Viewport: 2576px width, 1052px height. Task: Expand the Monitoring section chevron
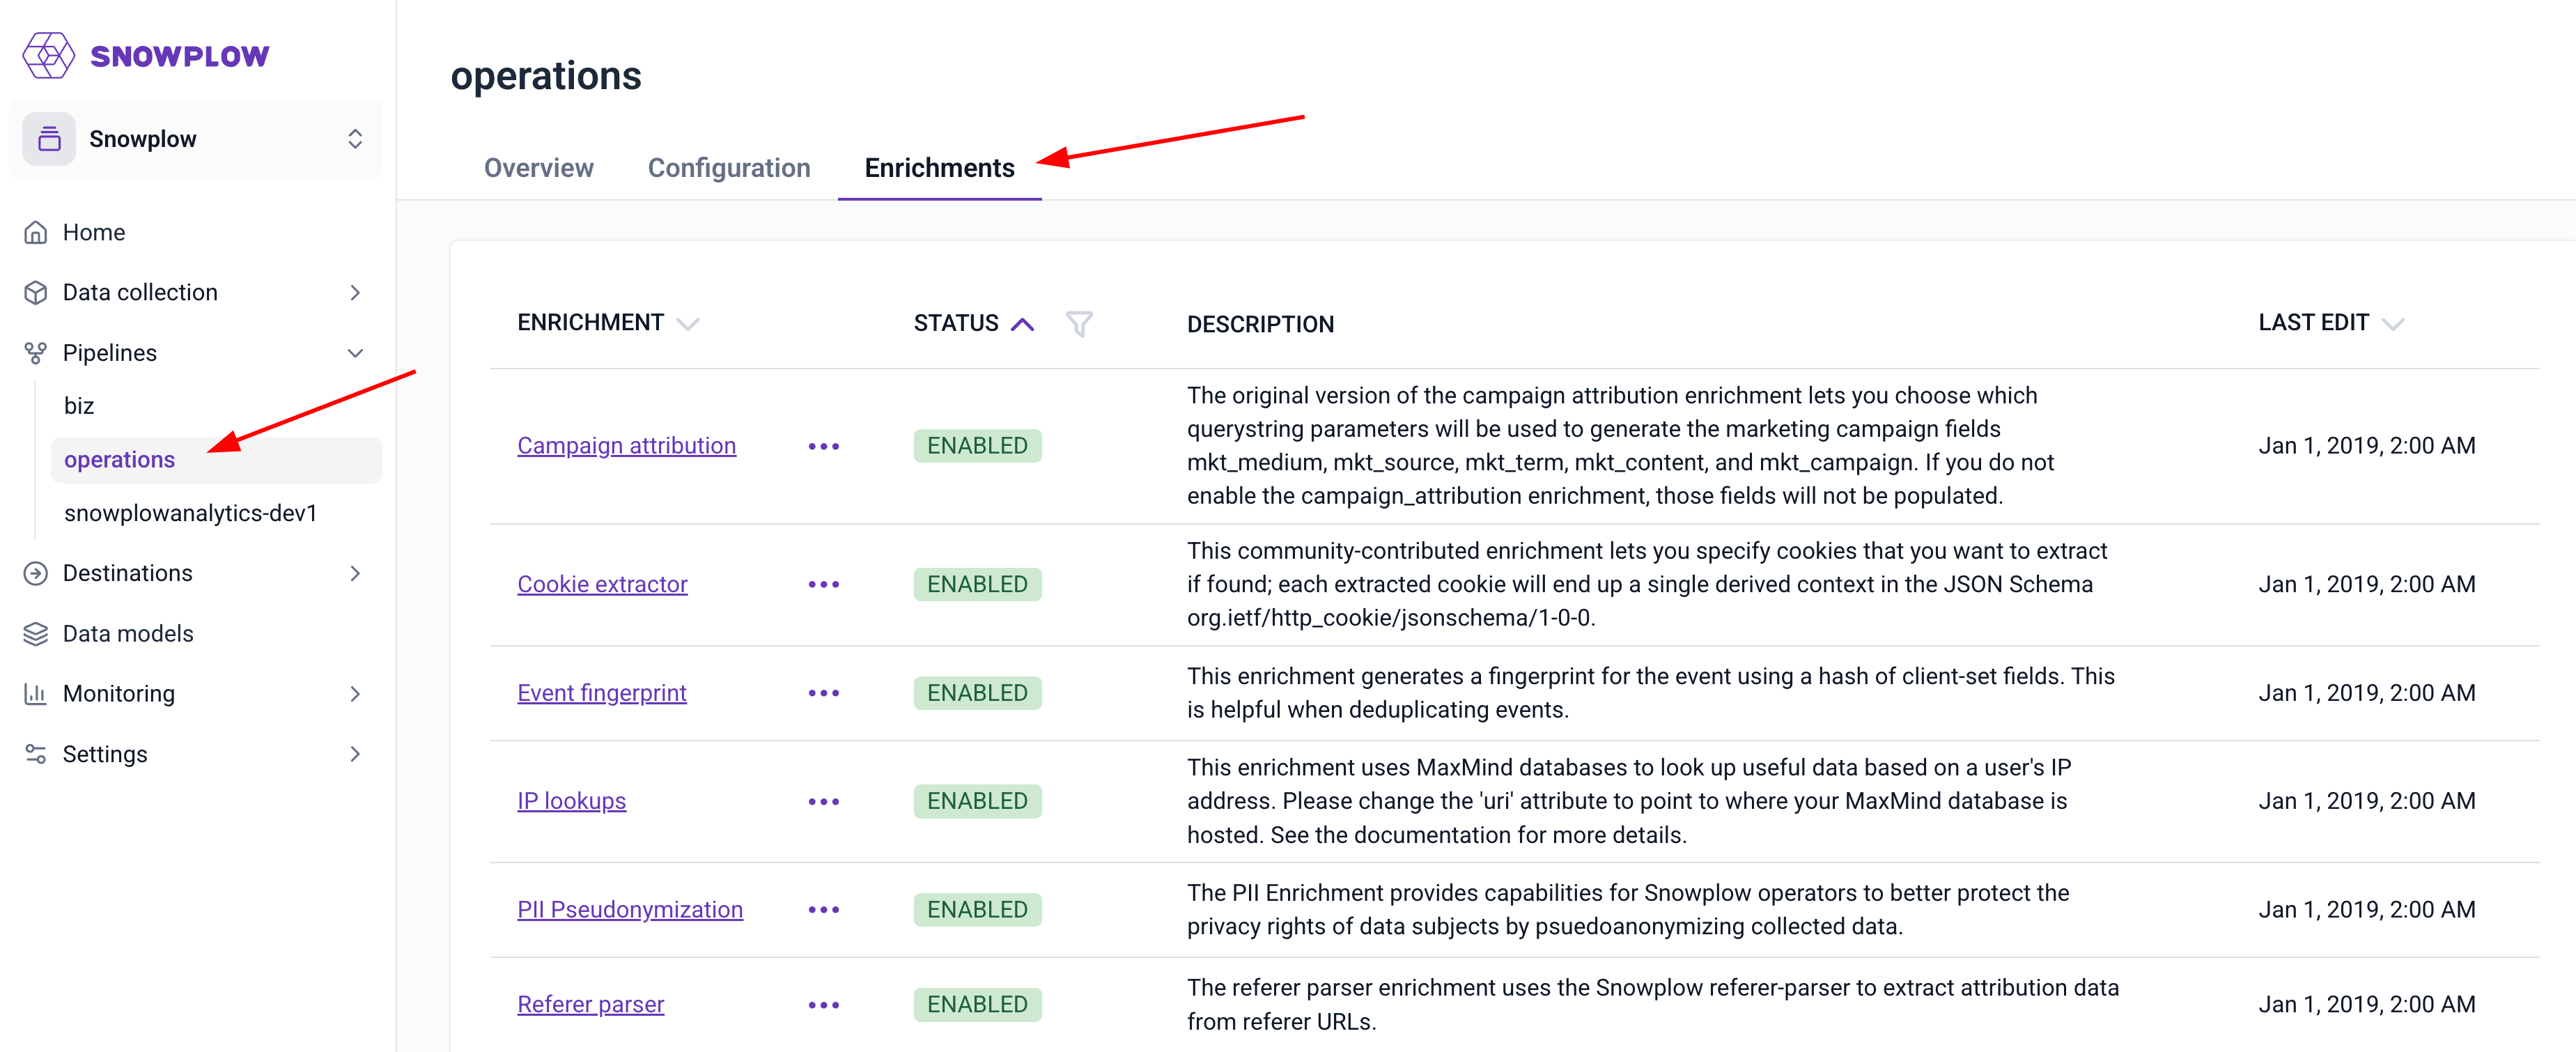pyautogui.click(x=354, y=693)
